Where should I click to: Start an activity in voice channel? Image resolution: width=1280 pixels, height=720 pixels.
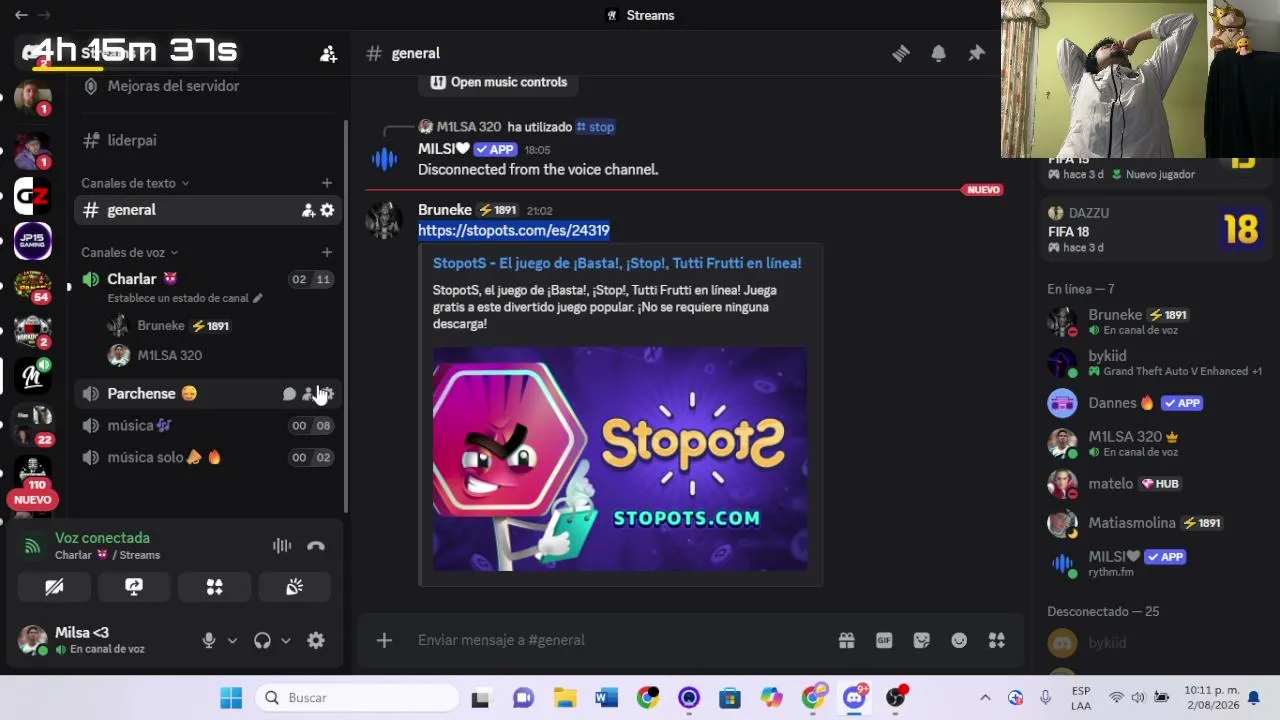click(214, 587)
